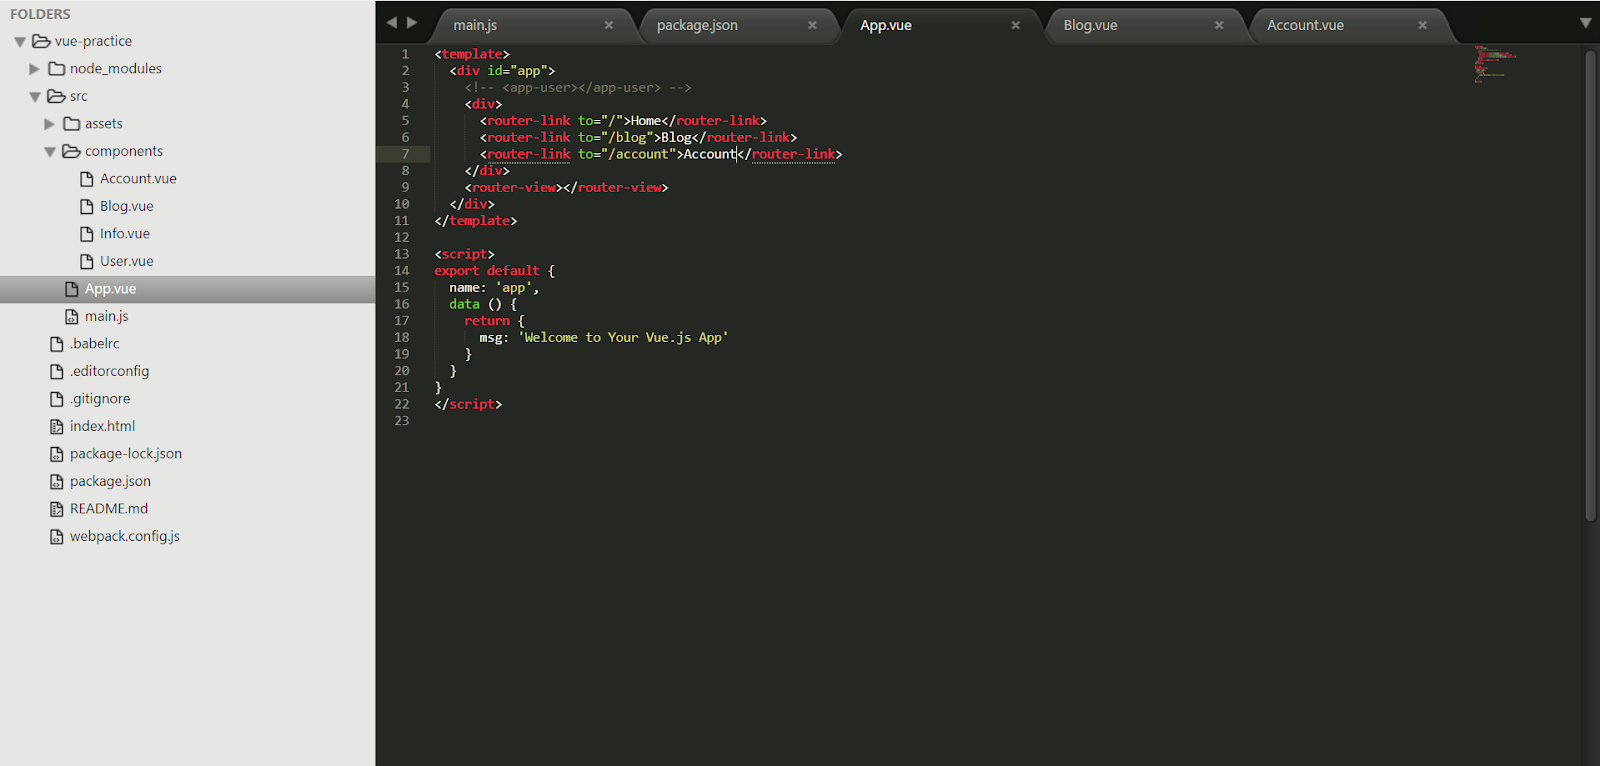Expand the assets folder arrow
1600x766 pixels.
click(x=50, y=124)
